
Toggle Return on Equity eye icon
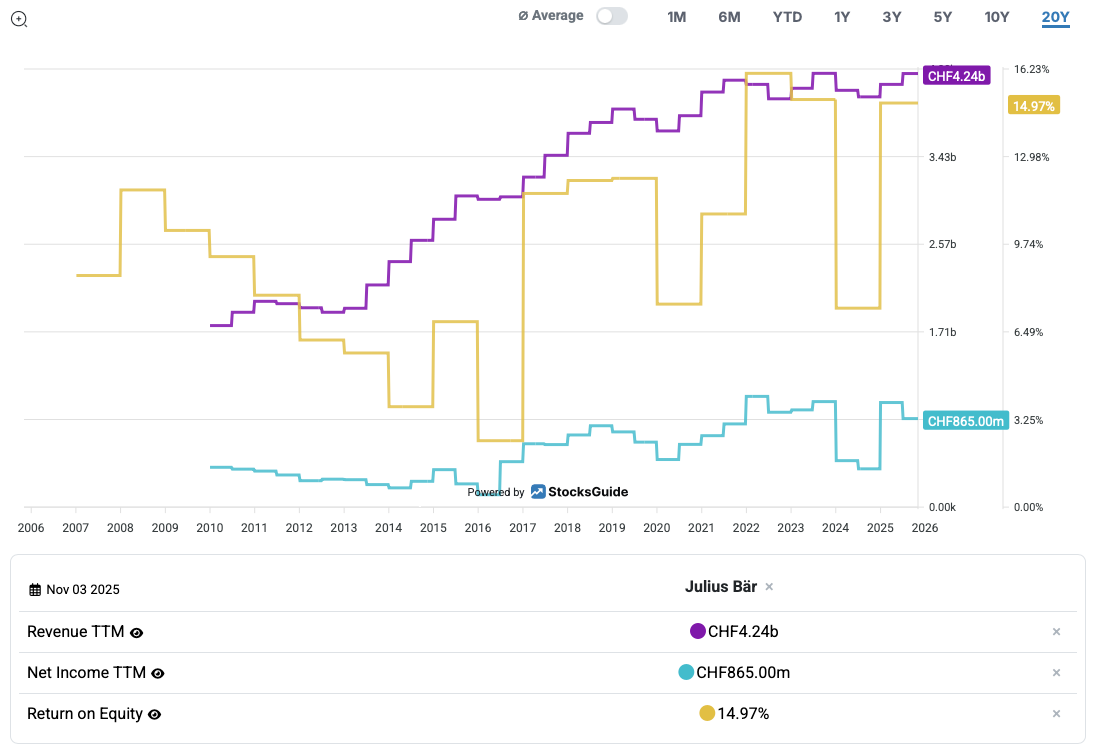(x=154, y=715)
